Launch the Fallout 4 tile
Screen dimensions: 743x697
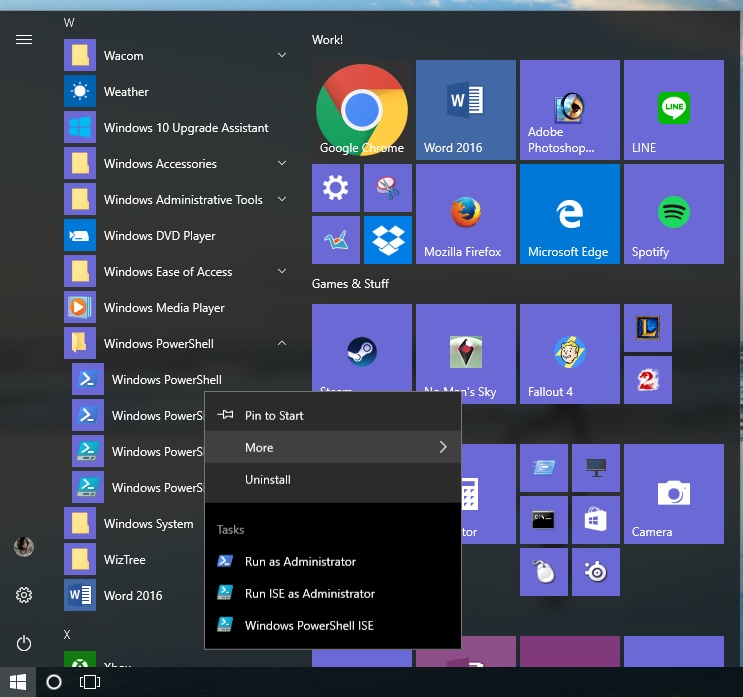(x=570, y=354)
